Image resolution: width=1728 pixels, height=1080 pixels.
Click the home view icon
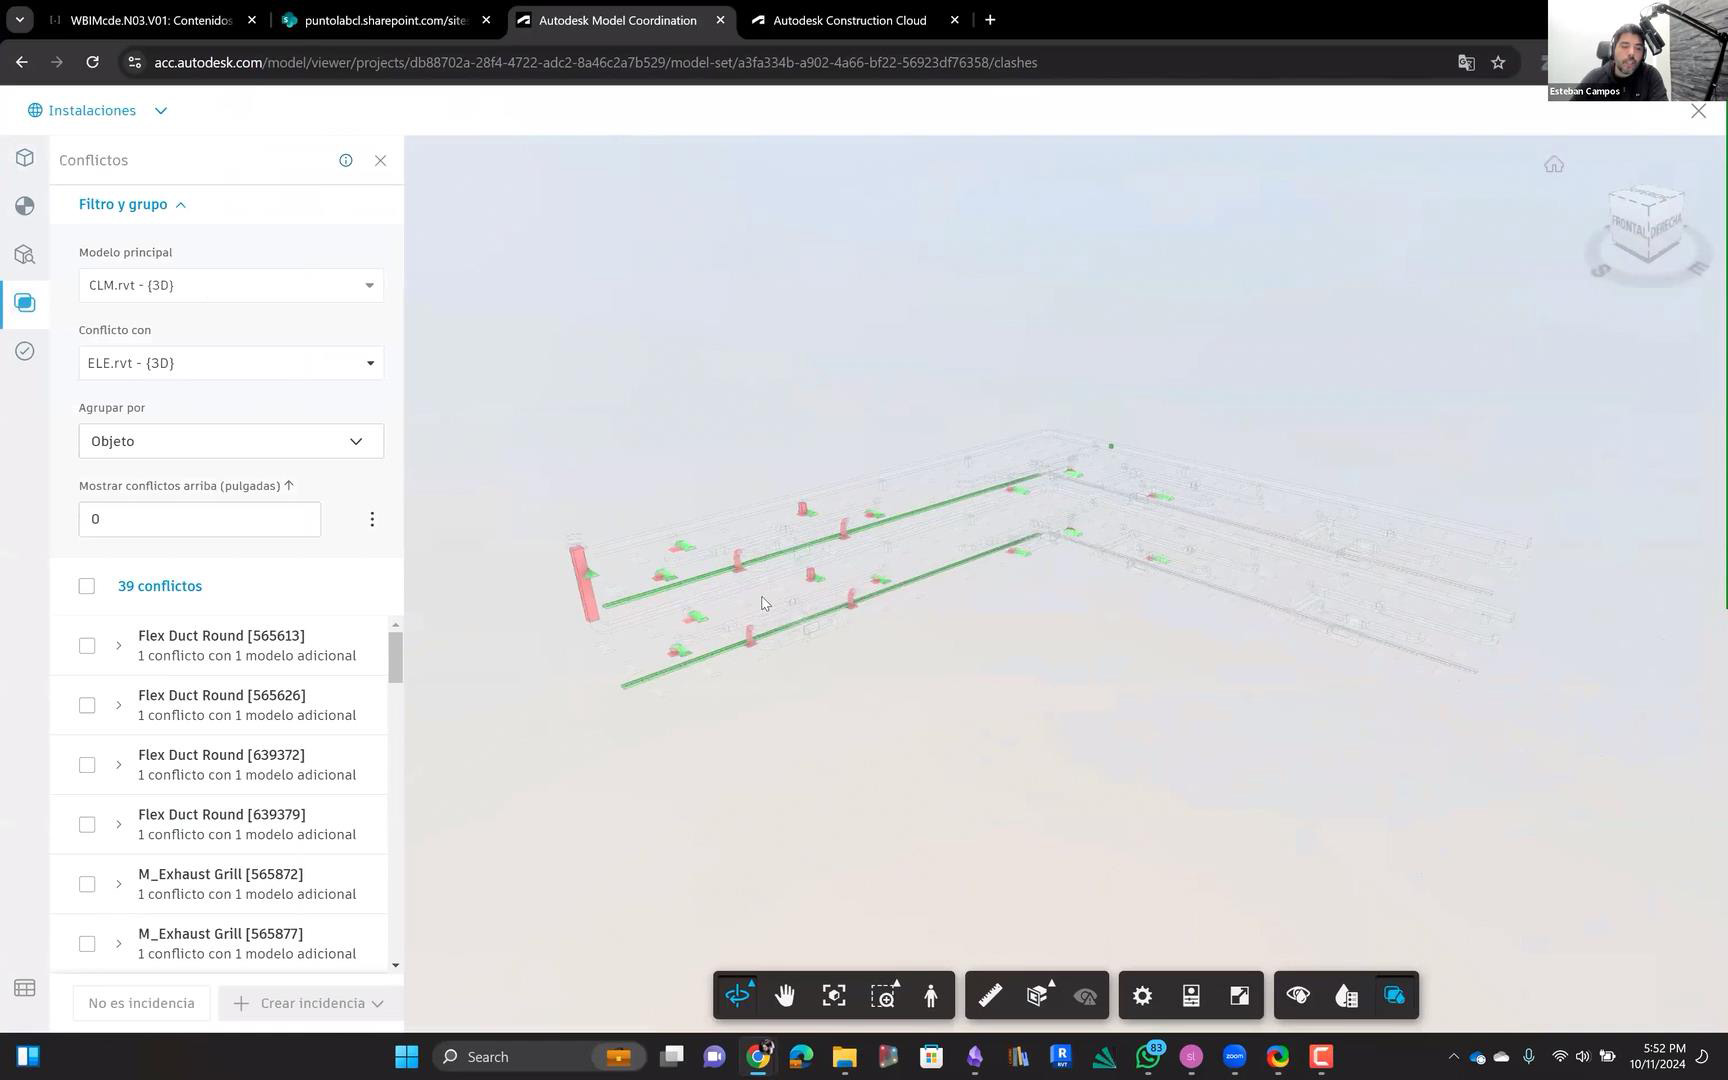(1553, 165)
